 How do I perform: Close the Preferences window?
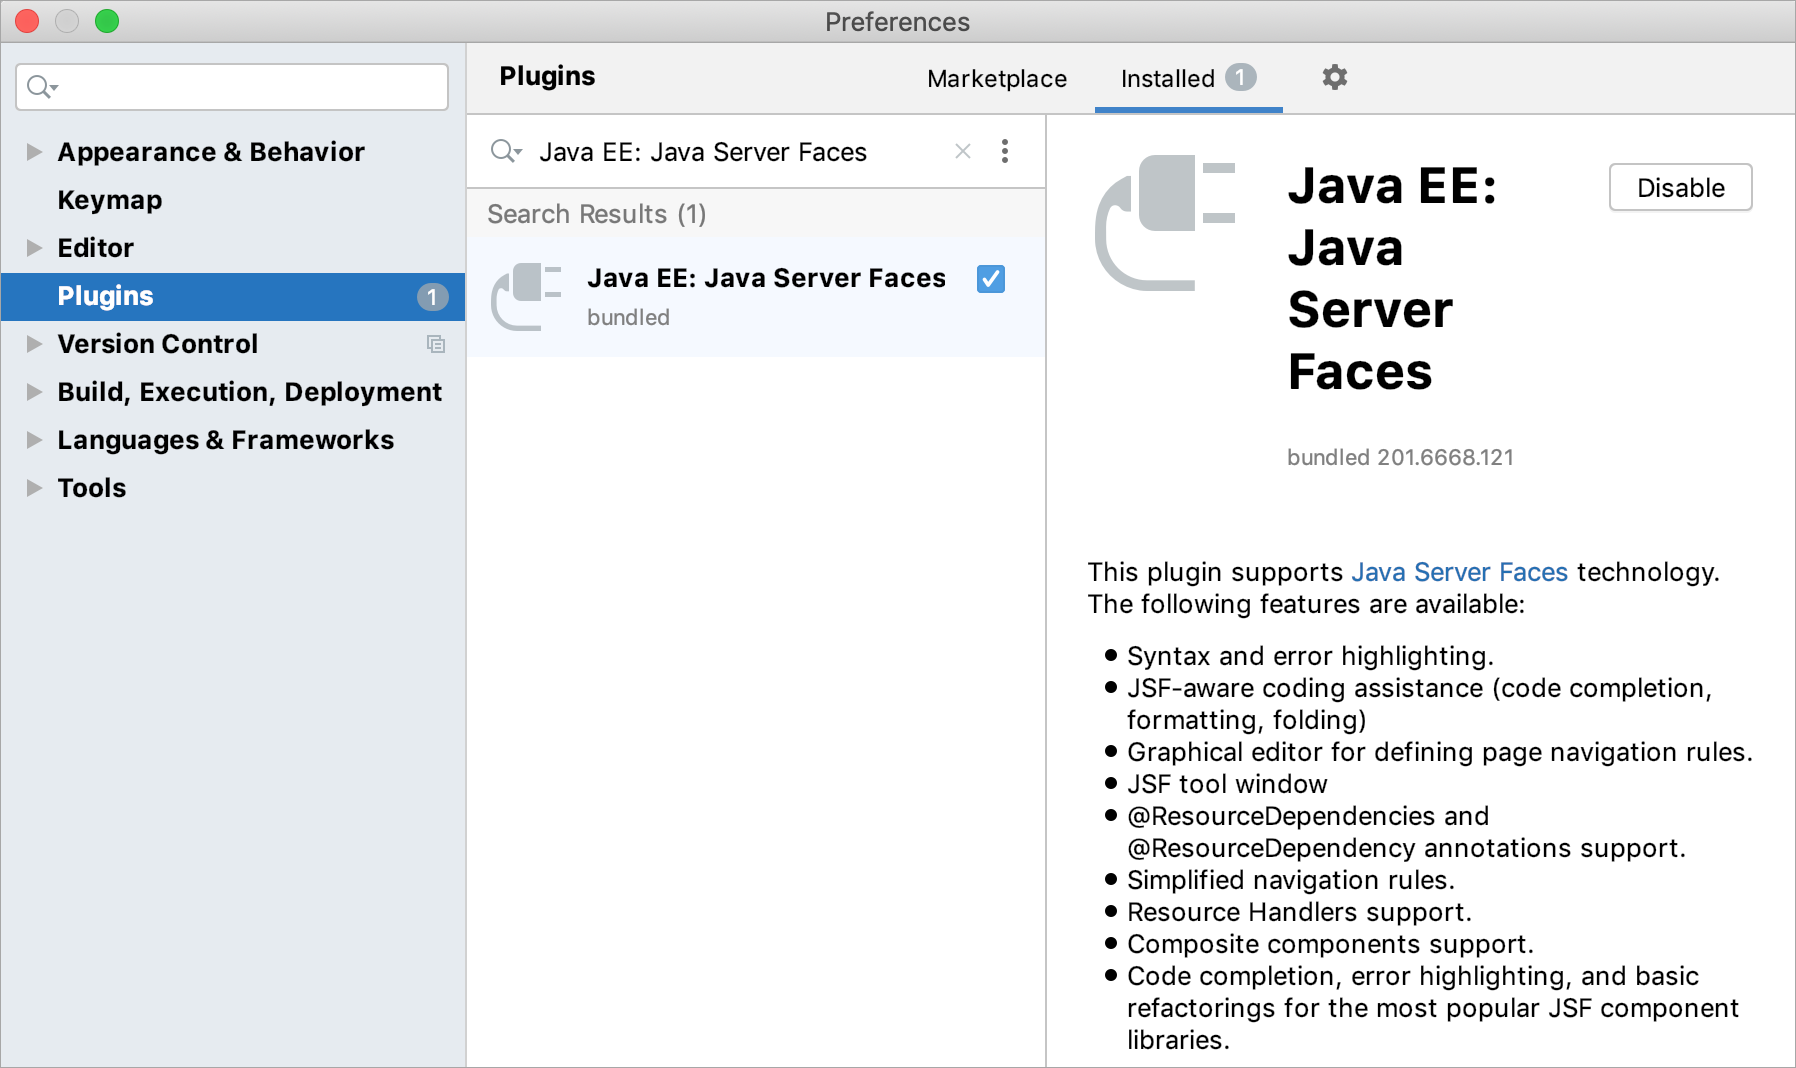[x=27, y=21]
